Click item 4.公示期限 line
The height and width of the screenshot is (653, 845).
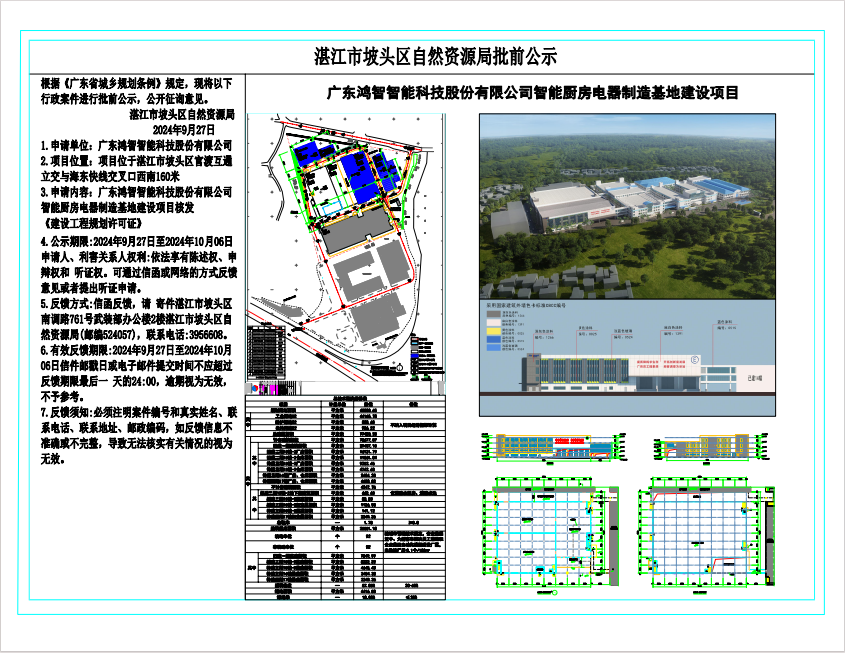137,241
